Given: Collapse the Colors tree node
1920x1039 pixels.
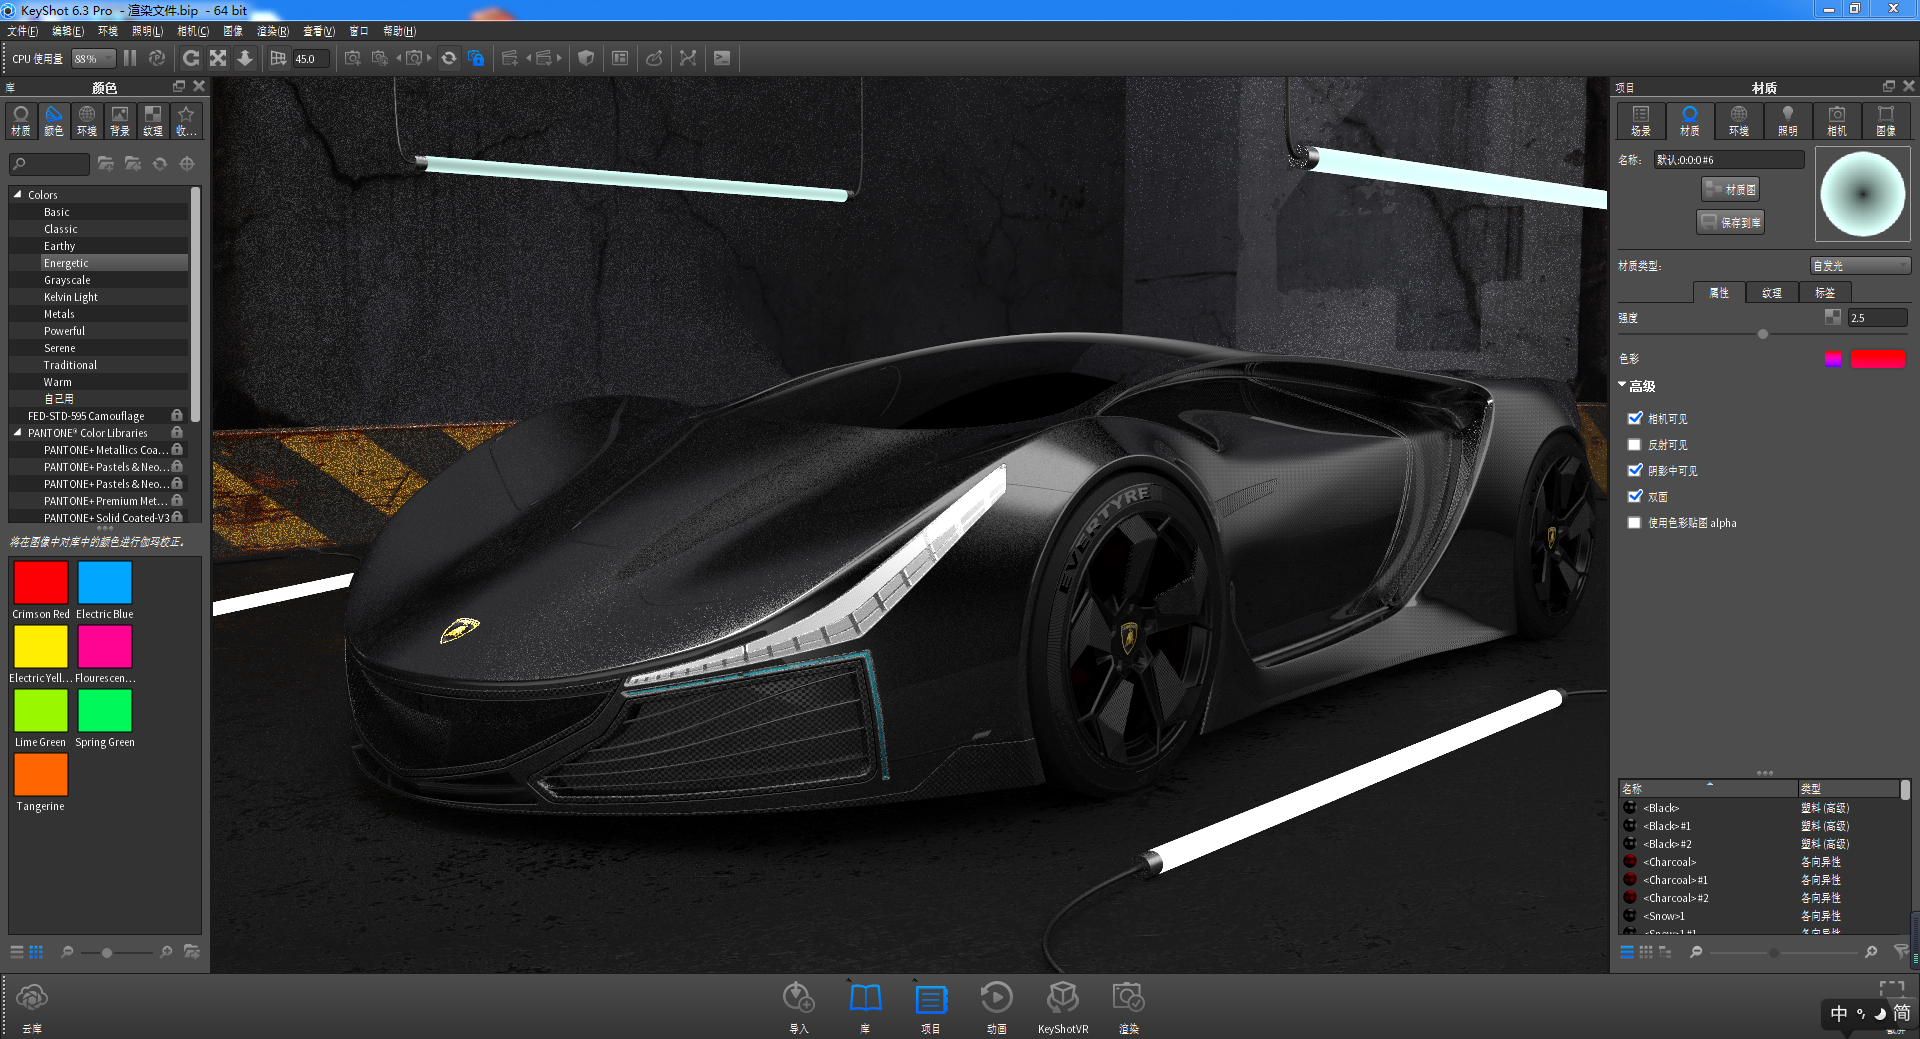Looking at the screenshot, I should [x=18, y=194].
